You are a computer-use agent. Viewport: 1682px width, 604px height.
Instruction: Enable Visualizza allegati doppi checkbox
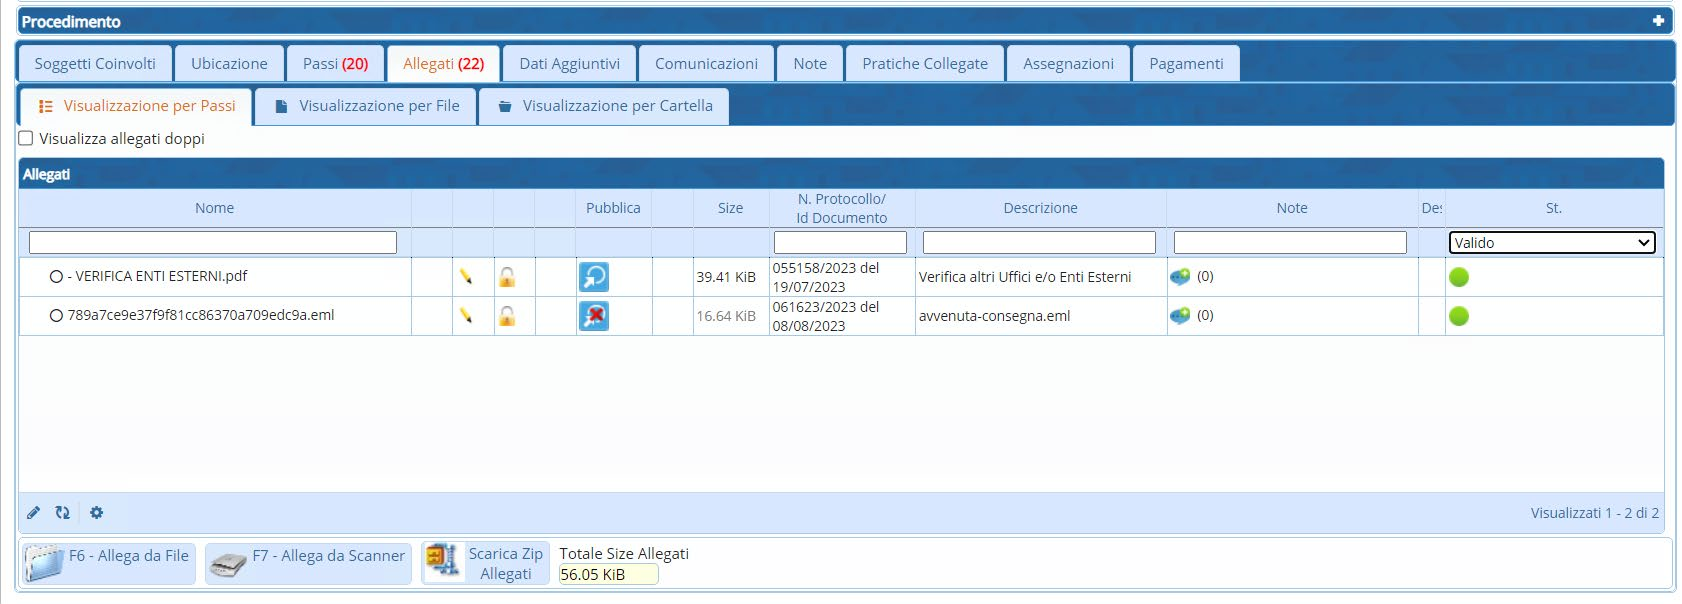27,139
